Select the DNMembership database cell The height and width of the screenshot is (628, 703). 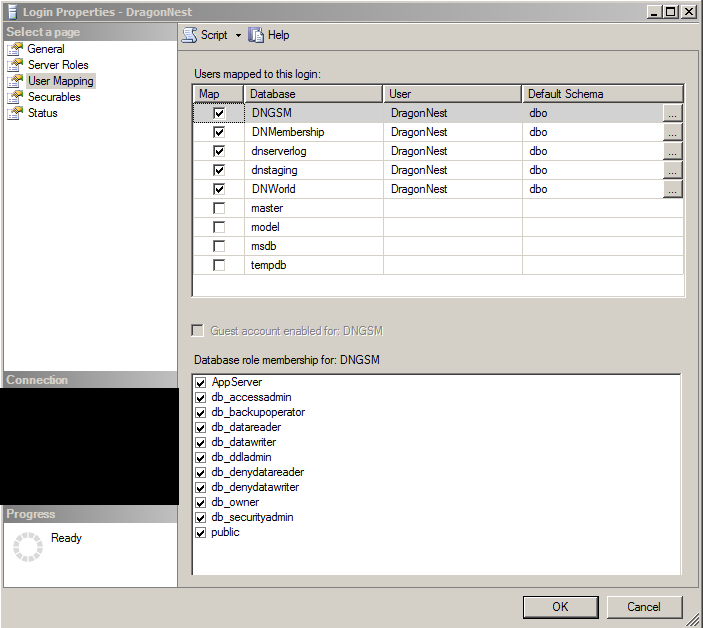point(314,132)
